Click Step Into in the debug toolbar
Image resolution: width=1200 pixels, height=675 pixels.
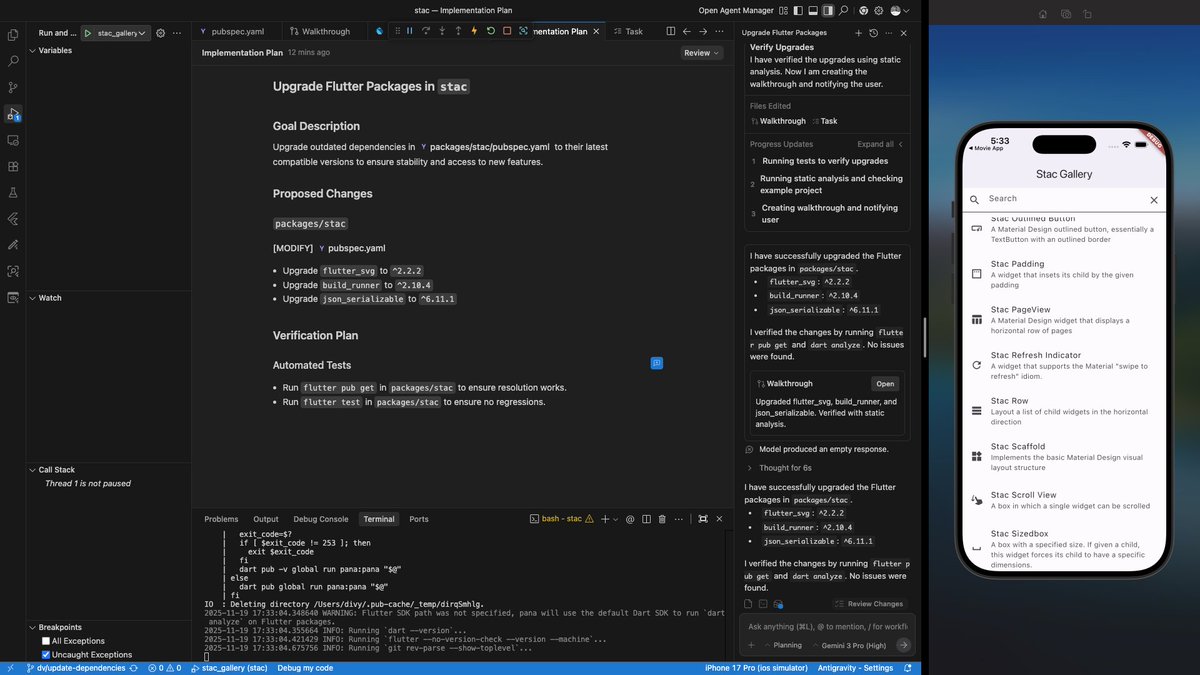coord(442,31)
